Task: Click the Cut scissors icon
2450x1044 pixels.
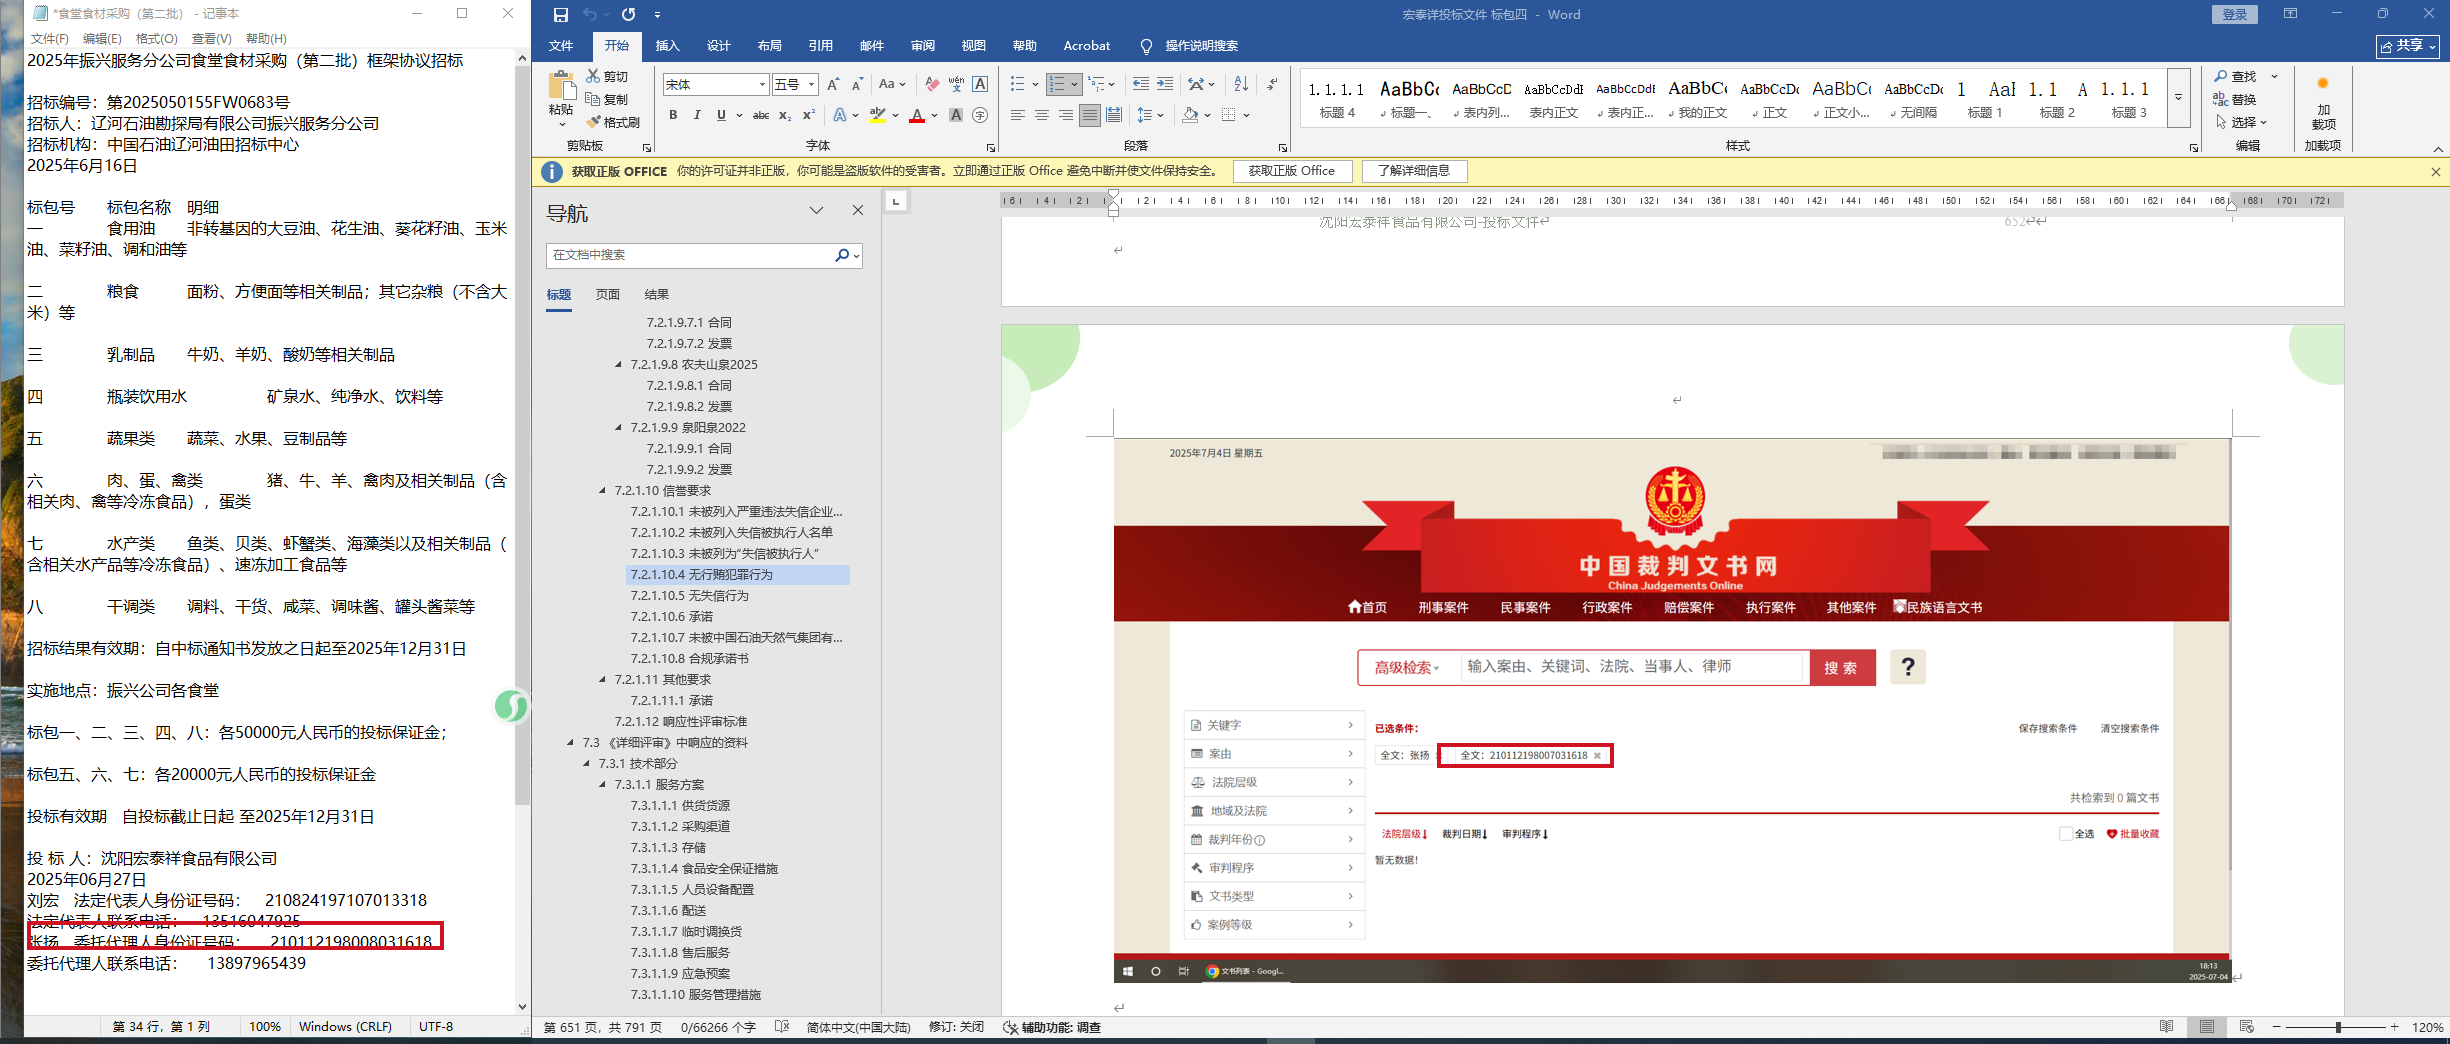Action: click(x=593, y=76)
